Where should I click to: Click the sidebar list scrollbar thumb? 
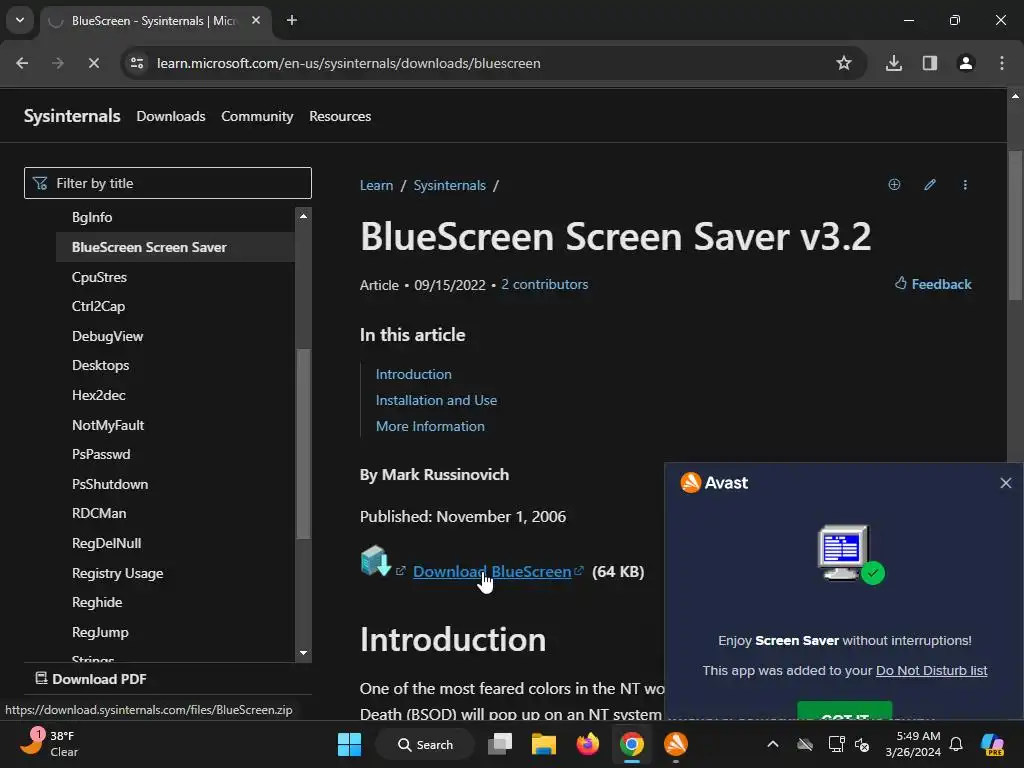coord(303,444)
